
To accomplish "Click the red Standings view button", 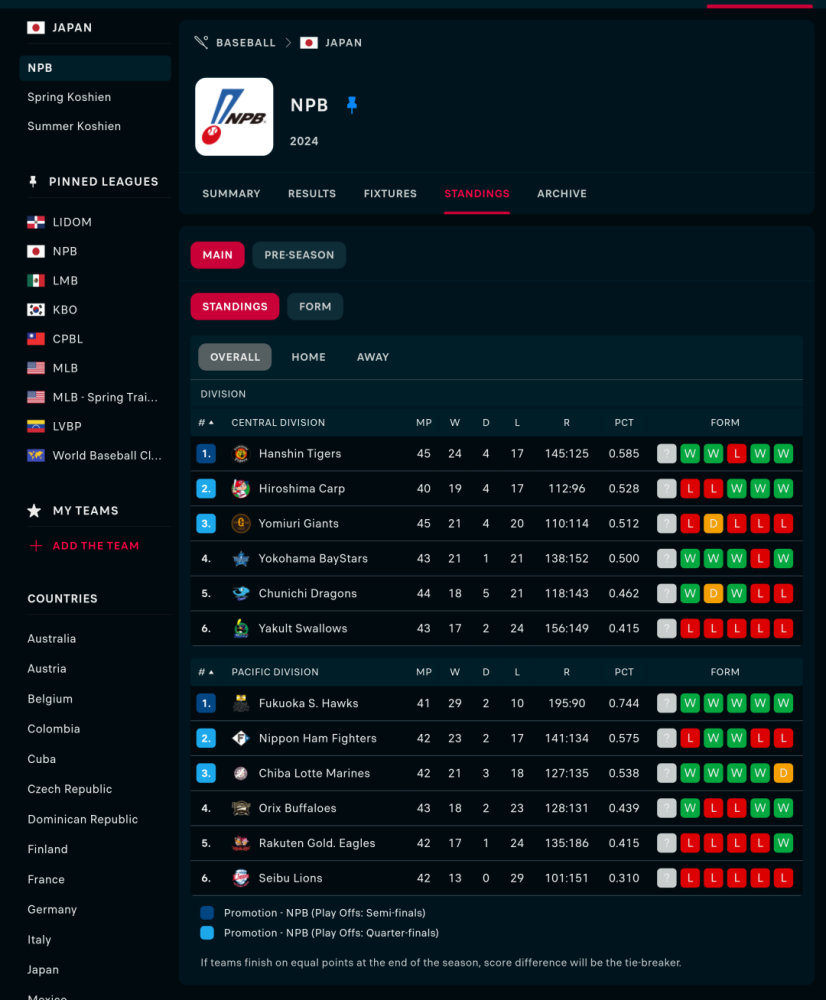I will (x=235, y=307).
